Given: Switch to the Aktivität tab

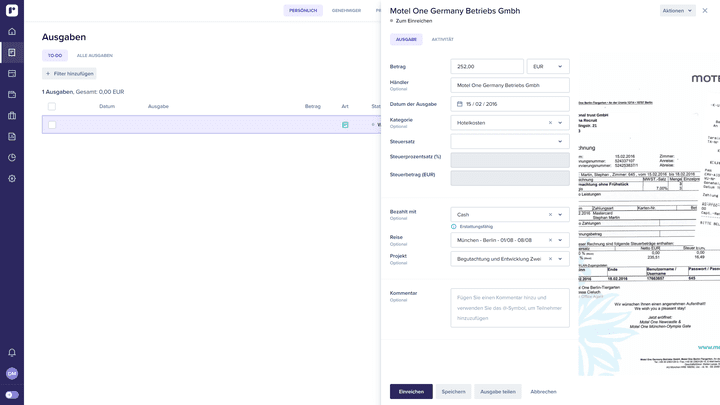Looking at the screenshot, I should [442, 39].
